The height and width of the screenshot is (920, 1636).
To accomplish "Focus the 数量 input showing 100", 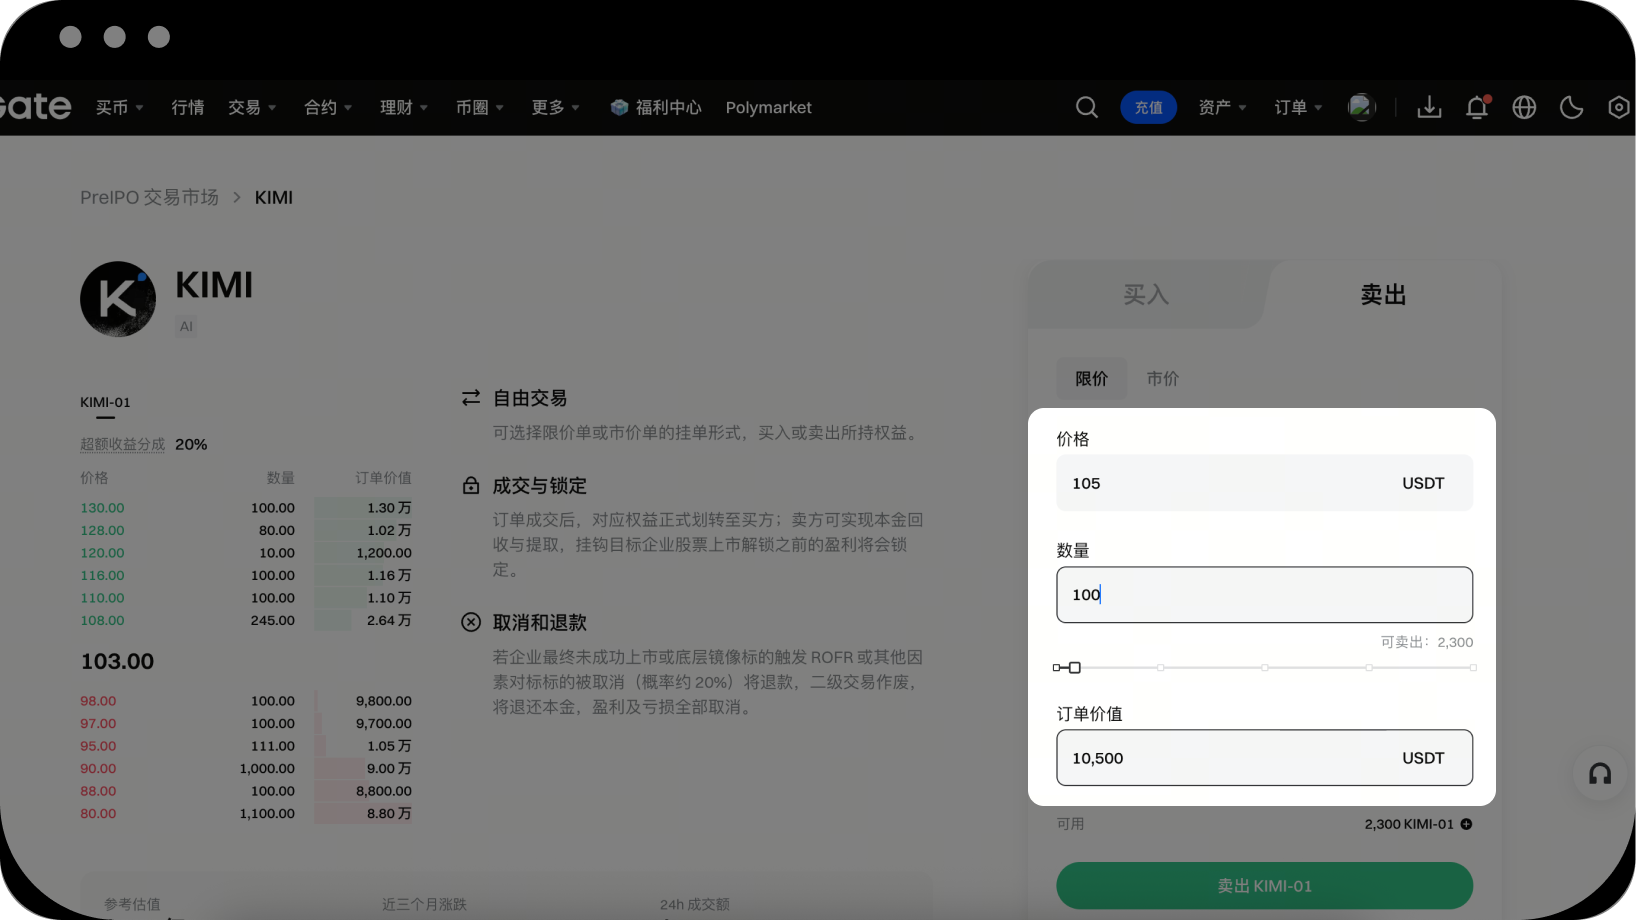I will pyautogui.click(x=1264, y=595).
